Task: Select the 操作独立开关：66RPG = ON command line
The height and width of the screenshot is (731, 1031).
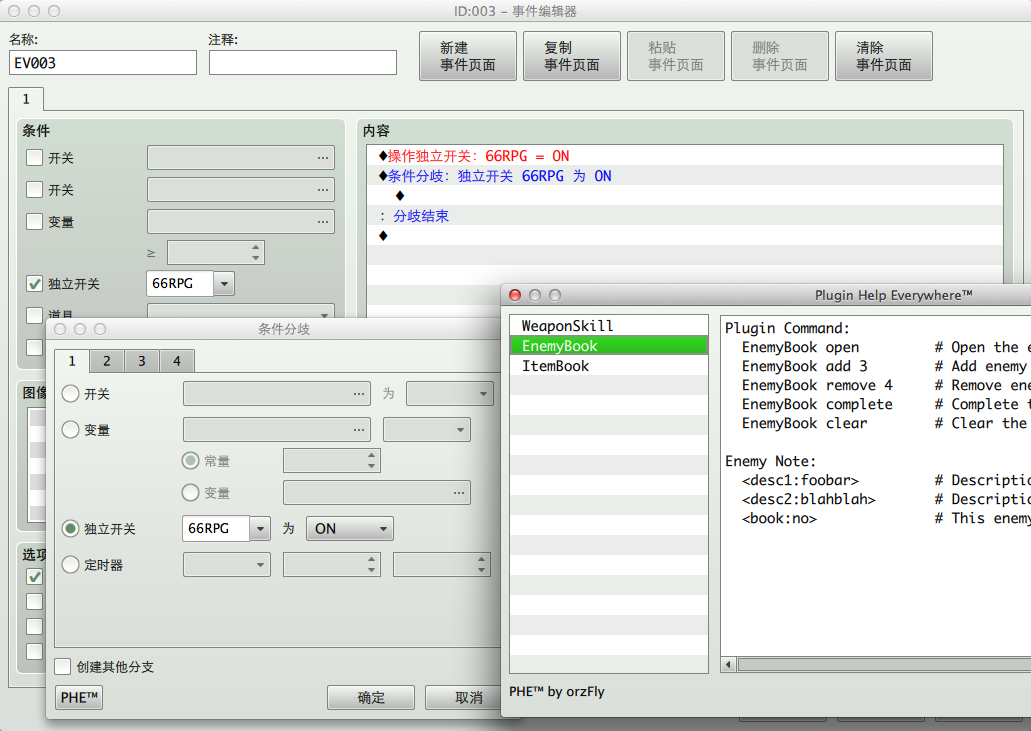Action: [x=685, y=156]
